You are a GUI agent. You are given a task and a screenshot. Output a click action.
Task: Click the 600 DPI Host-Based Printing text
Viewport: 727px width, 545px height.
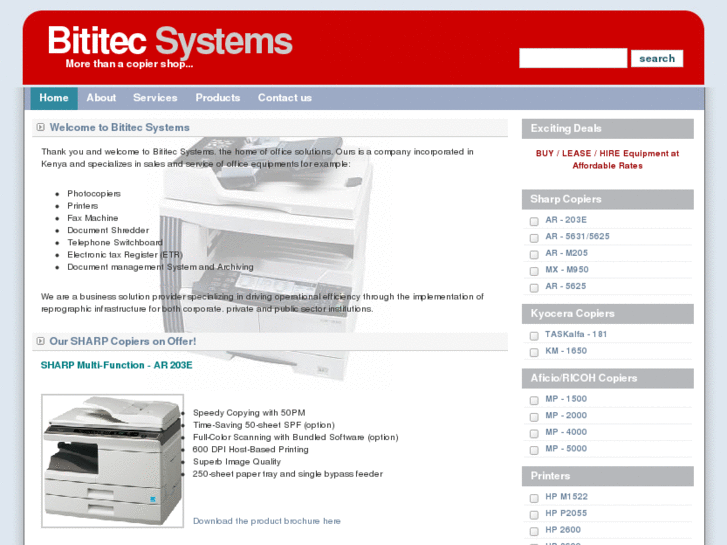click(250, 449)
